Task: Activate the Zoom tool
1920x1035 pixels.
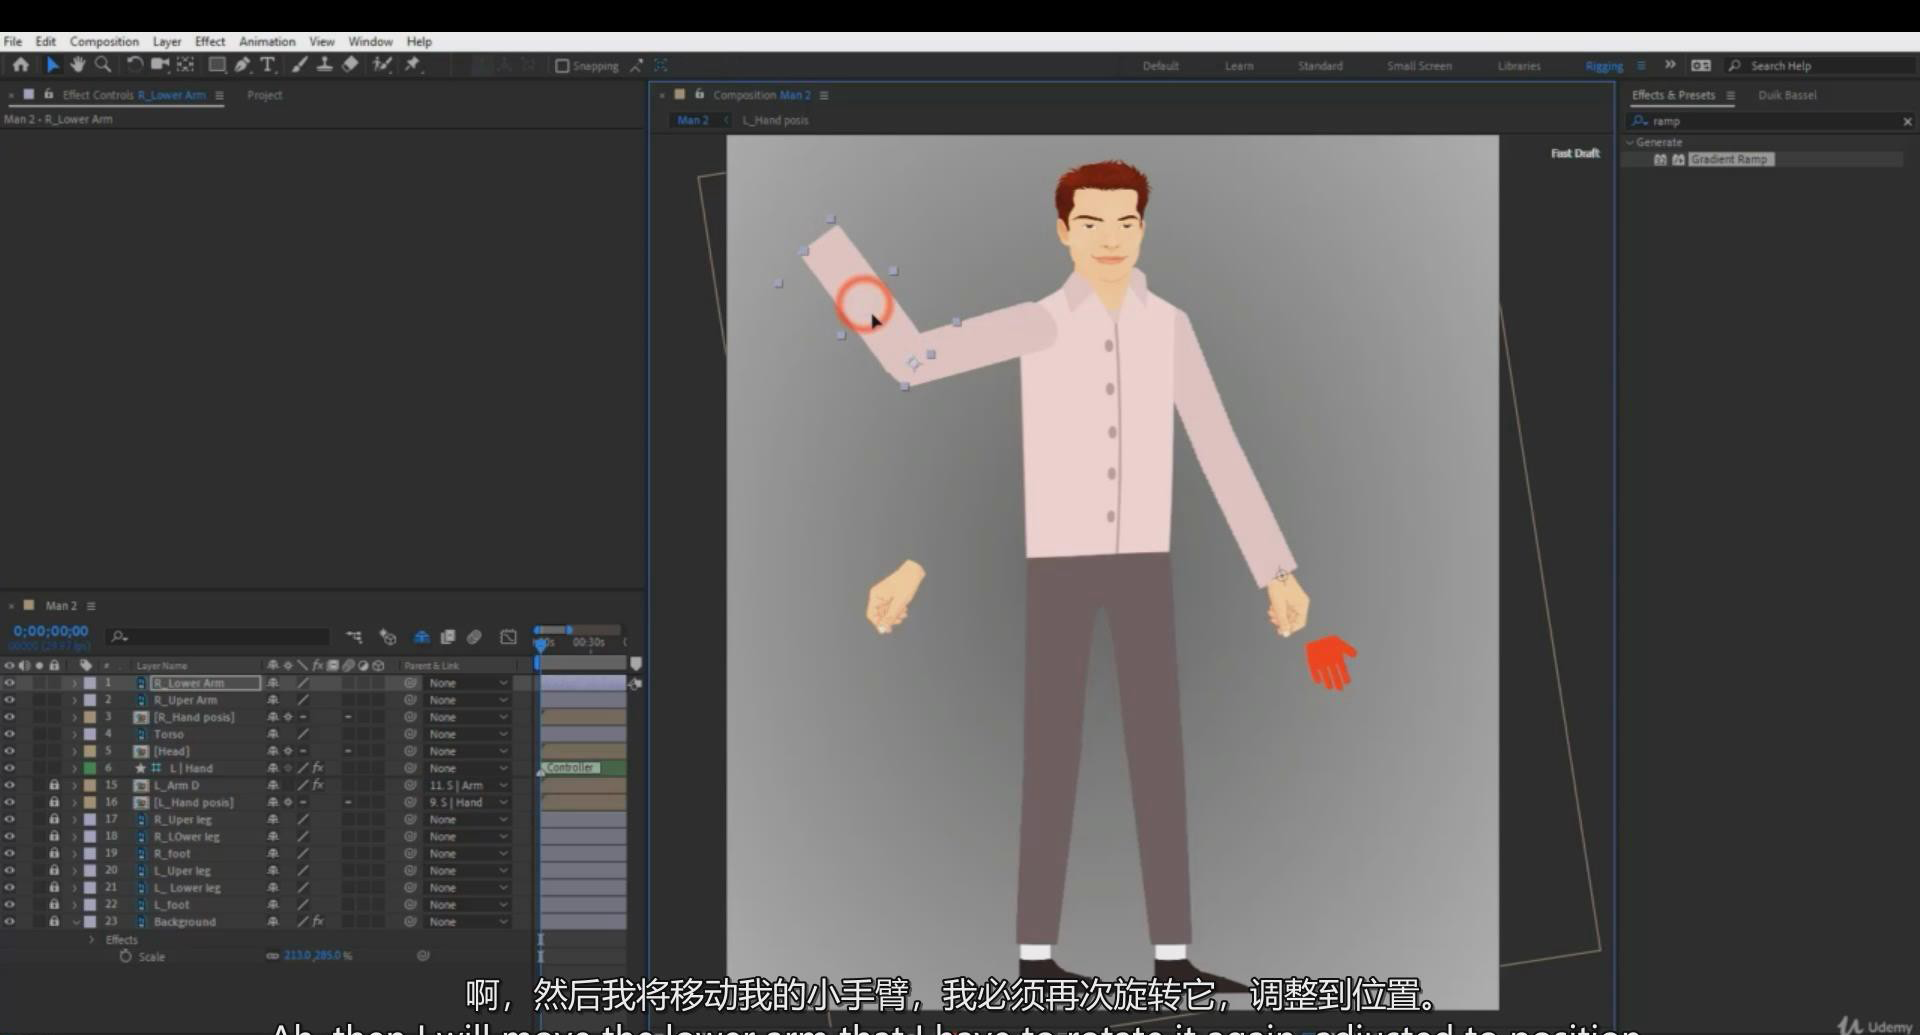Action: 102,65
